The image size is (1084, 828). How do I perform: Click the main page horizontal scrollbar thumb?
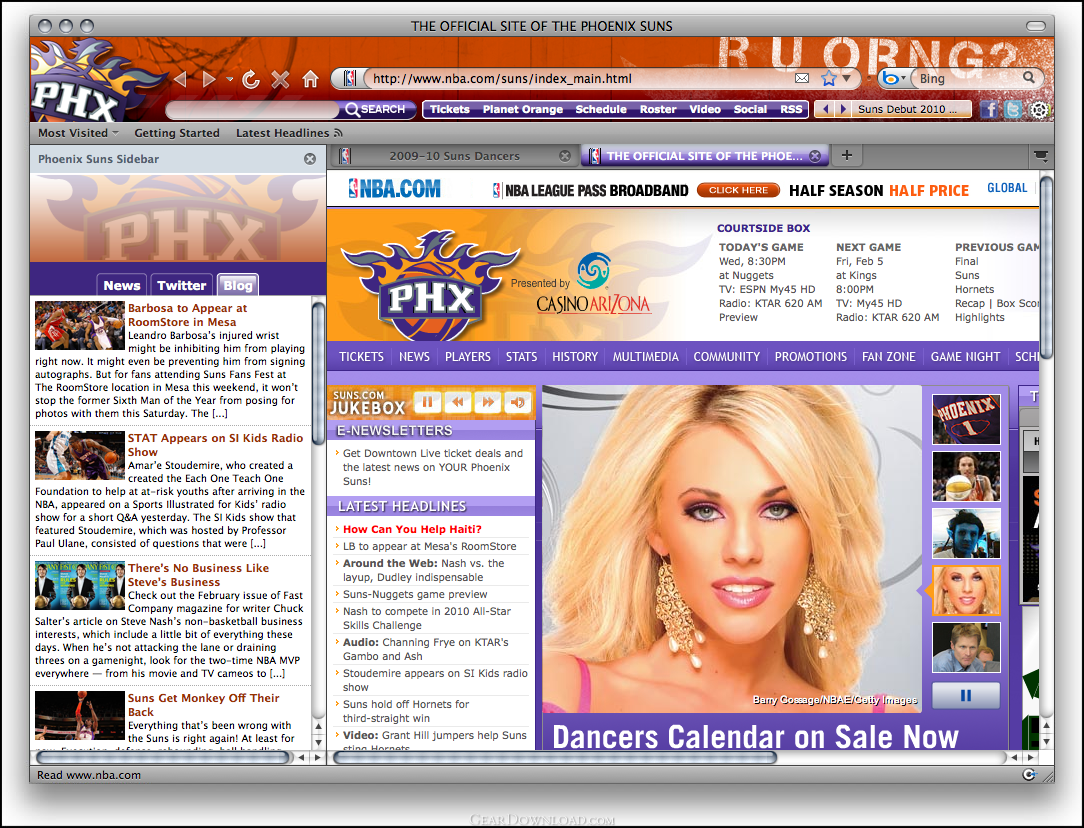click(x=554, y=758)
